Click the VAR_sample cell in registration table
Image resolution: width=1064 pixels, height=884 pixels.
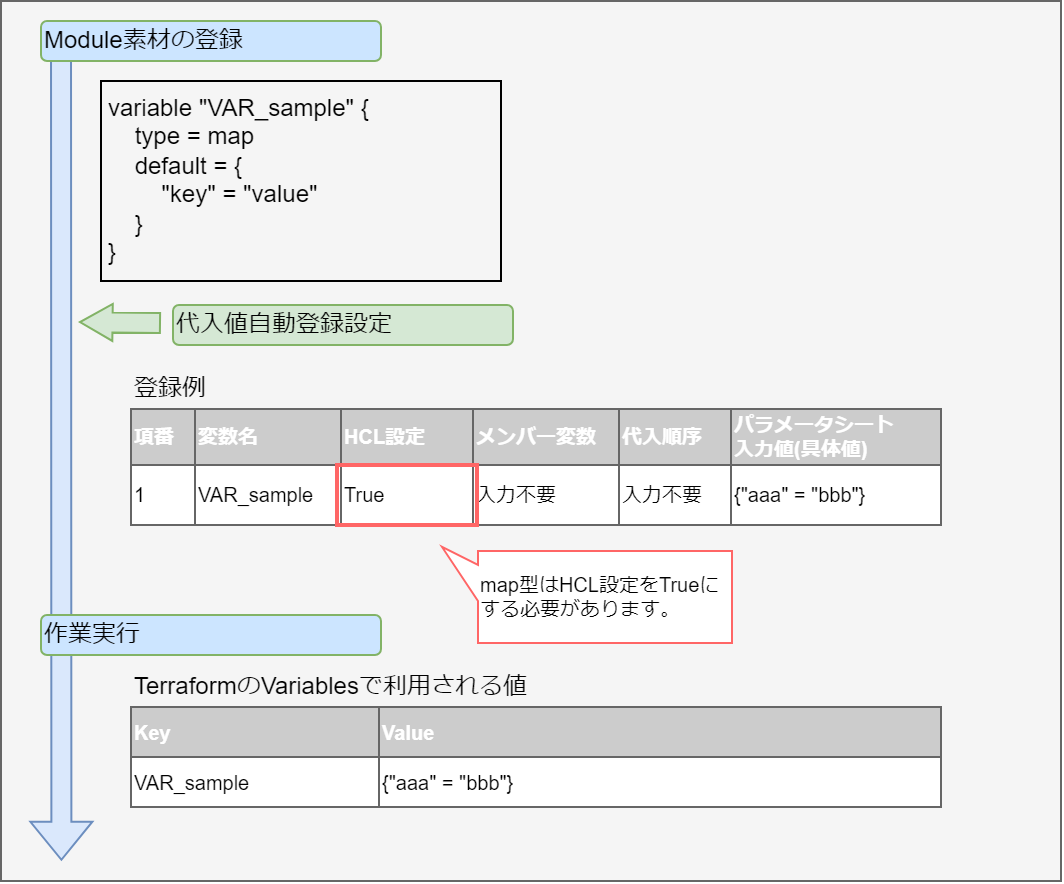pos(267,495)
